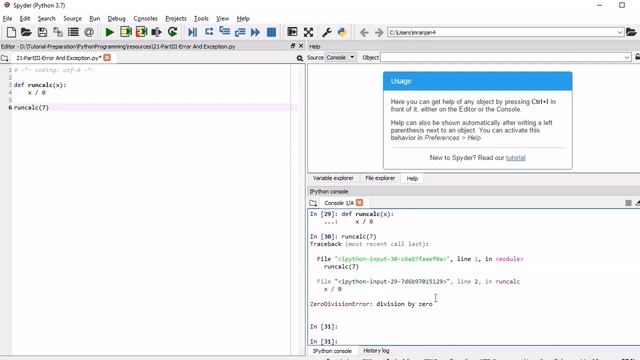Screen dimensions: 640x360
Task: Run the selection or current line
Action: tap(156, 32)
